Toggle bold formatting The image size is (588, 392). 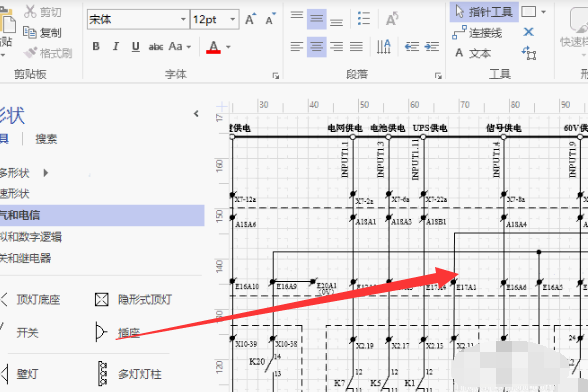96,47
